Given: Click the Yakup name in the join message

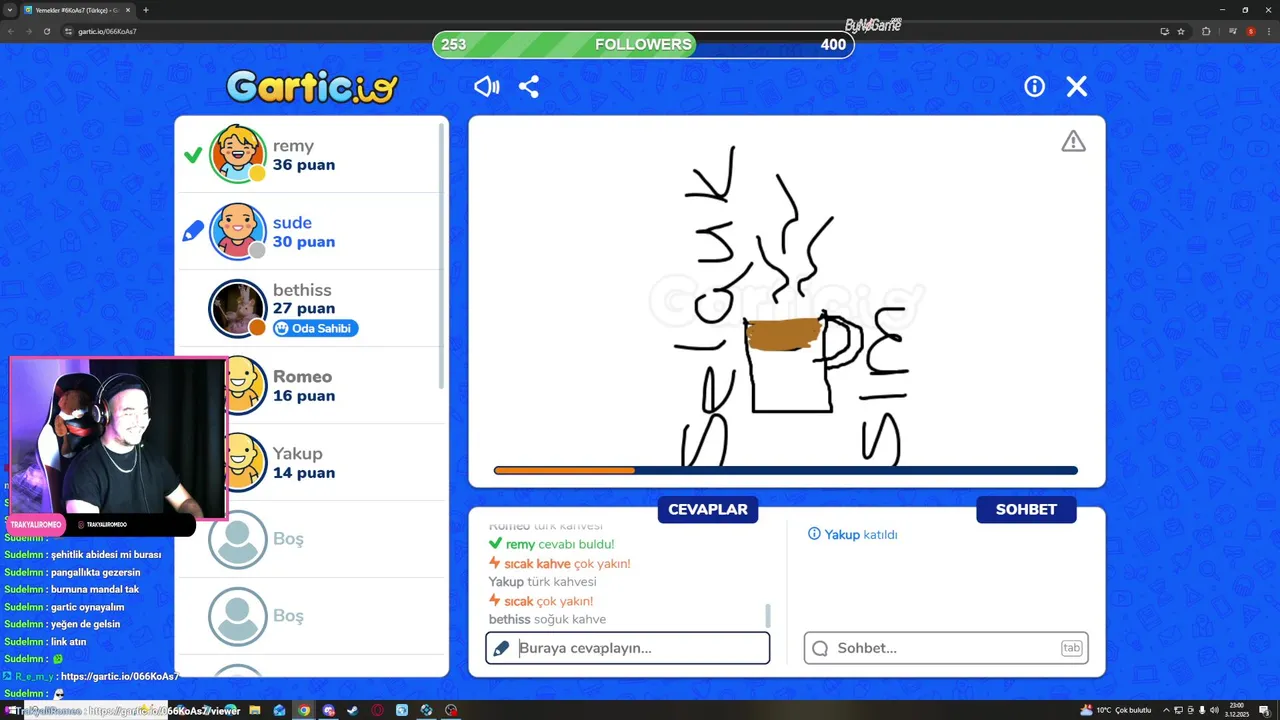Looking at the screenshot, I should click(x=842, y=534).
